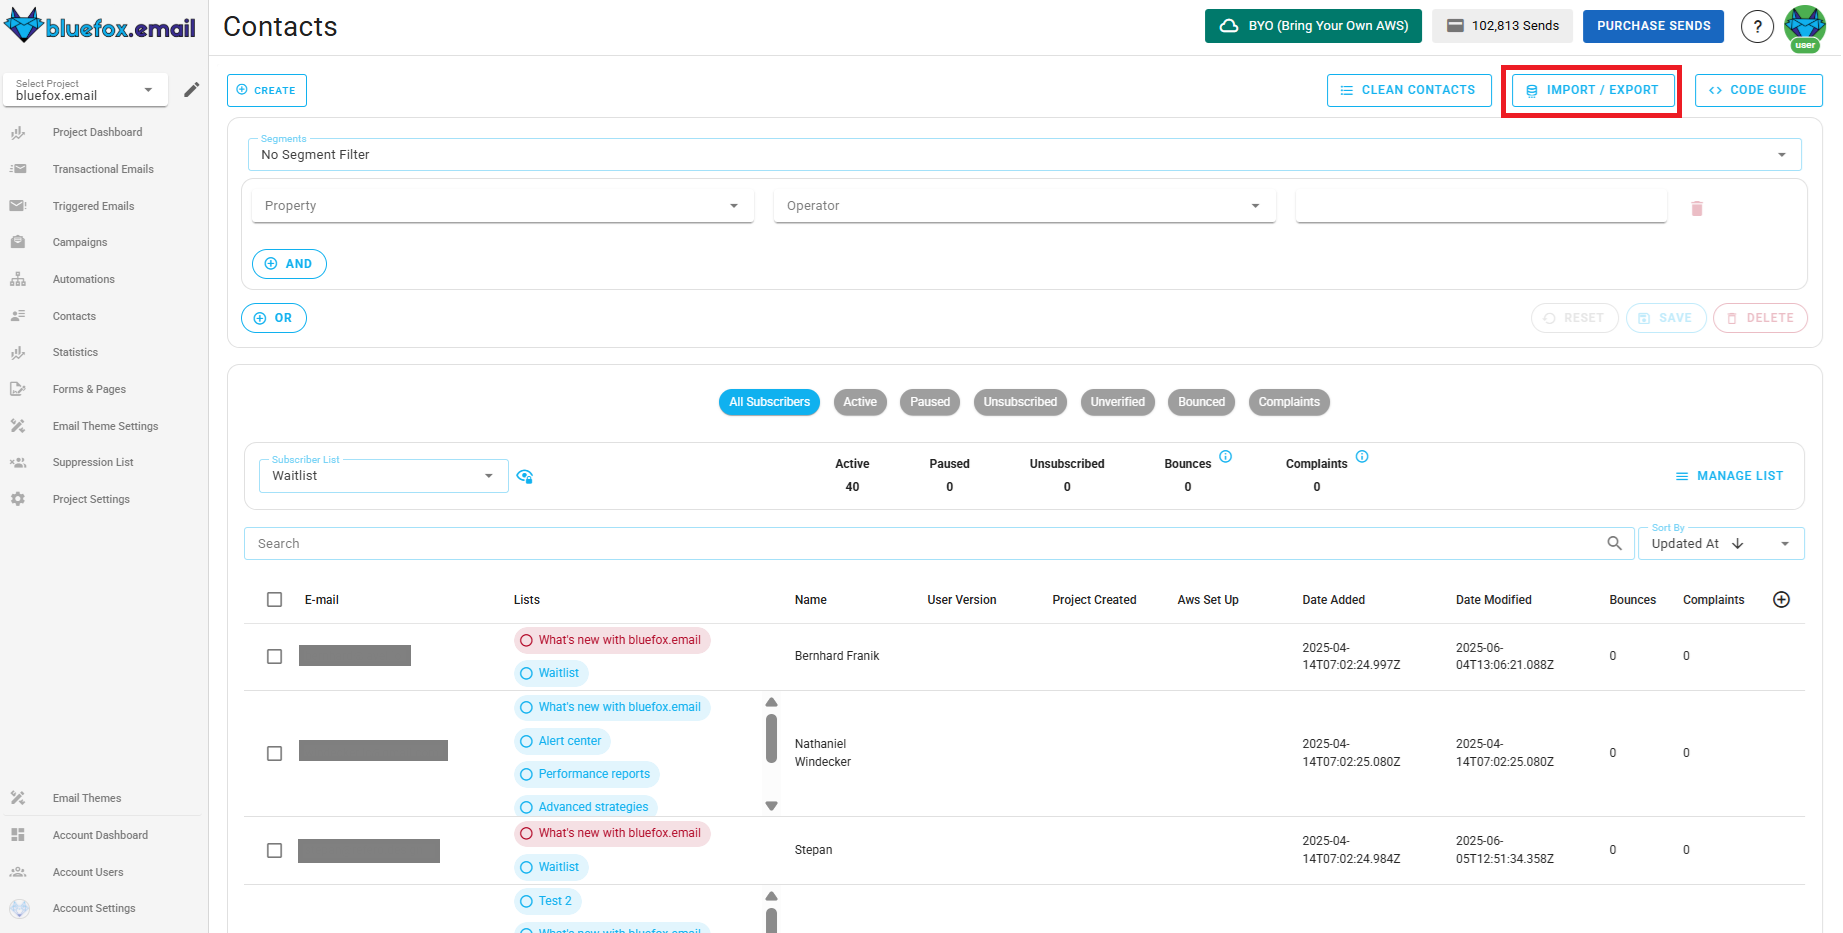Image resolution: width=1843 pixels, height=933 pixels.
Task: Delete the filter row via trash icon
Action: pyautogui.click(x=1697, y=207)
